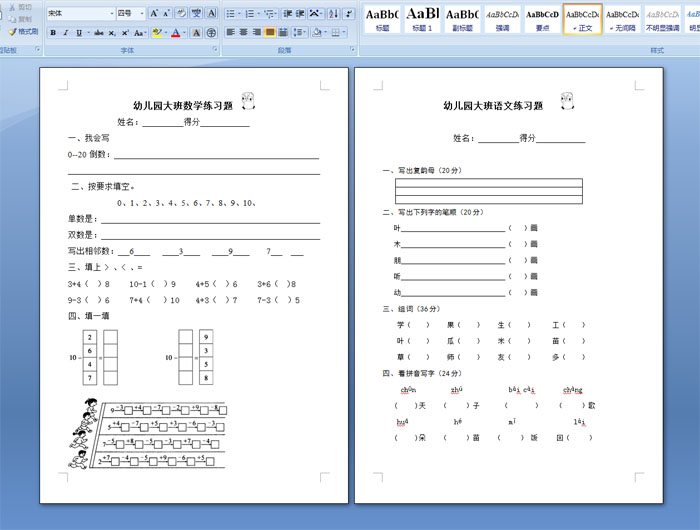Apply the 无间隔 (No Spacing) style
The height and width of the screenshot is (530, 700).
click(623, 19)
